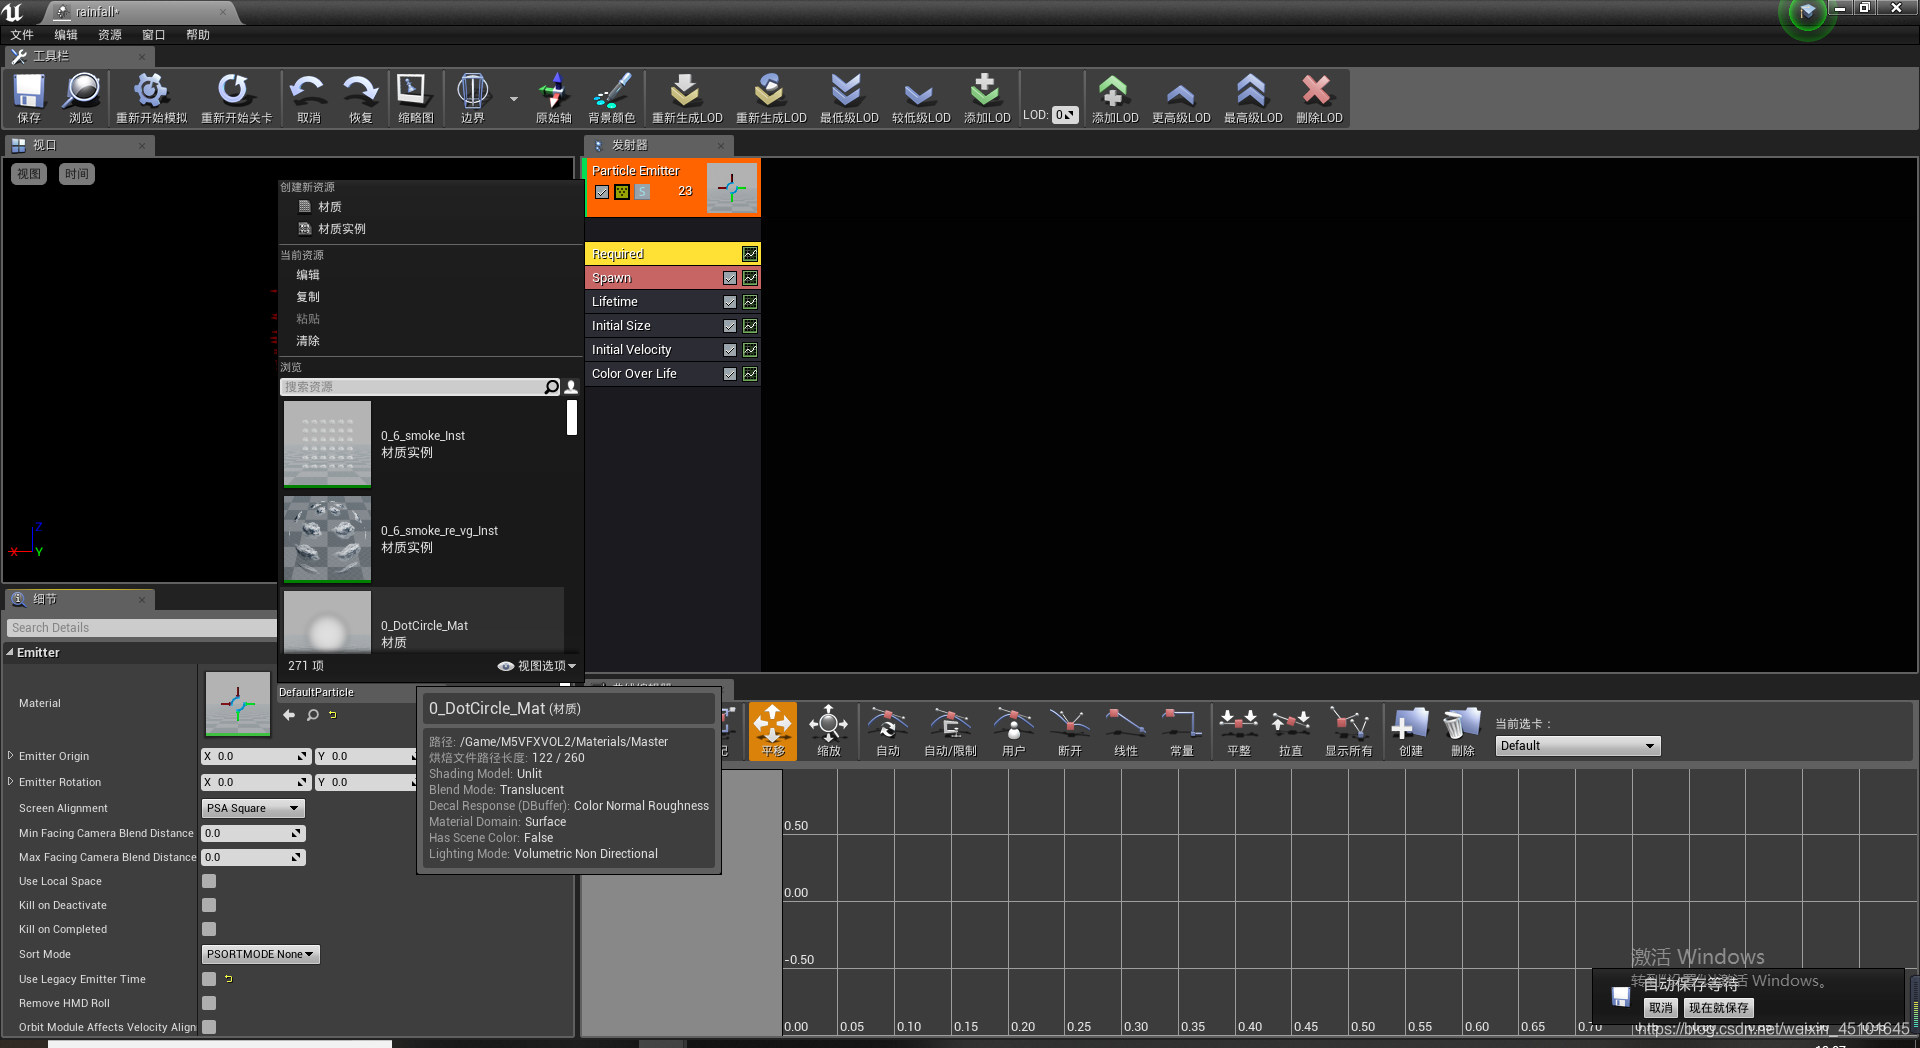Go to Higher LOD (更高级LOD) icon
Screen dimensions: 1920x1048
pyautogui.click(x=1181, y=97)
